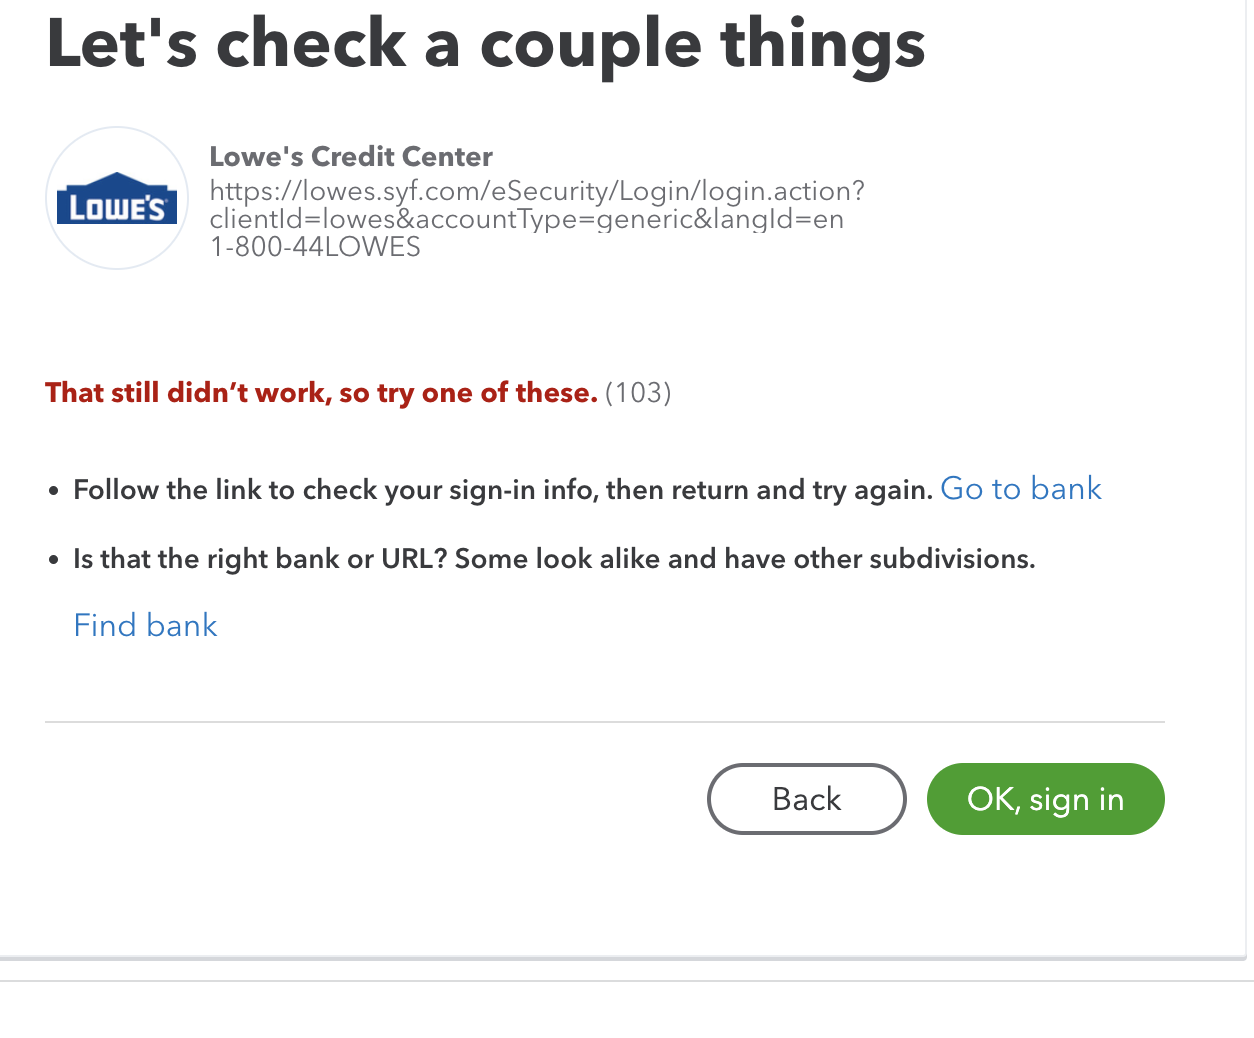Click the Lowe's logo icon
Image resolution: width=1254 pixels, height=1038 pixels.
click(x=117, y=198)
